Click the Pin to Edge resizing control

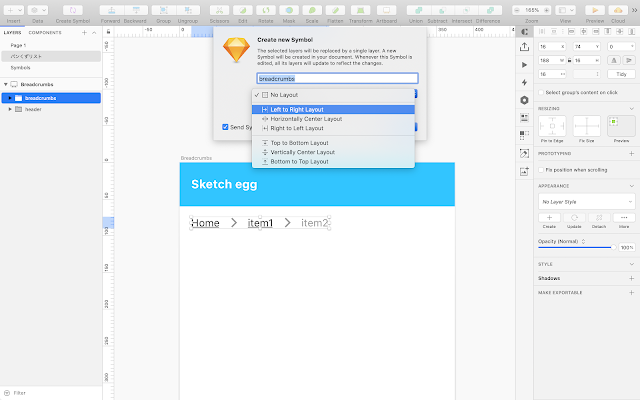(552, 126)
